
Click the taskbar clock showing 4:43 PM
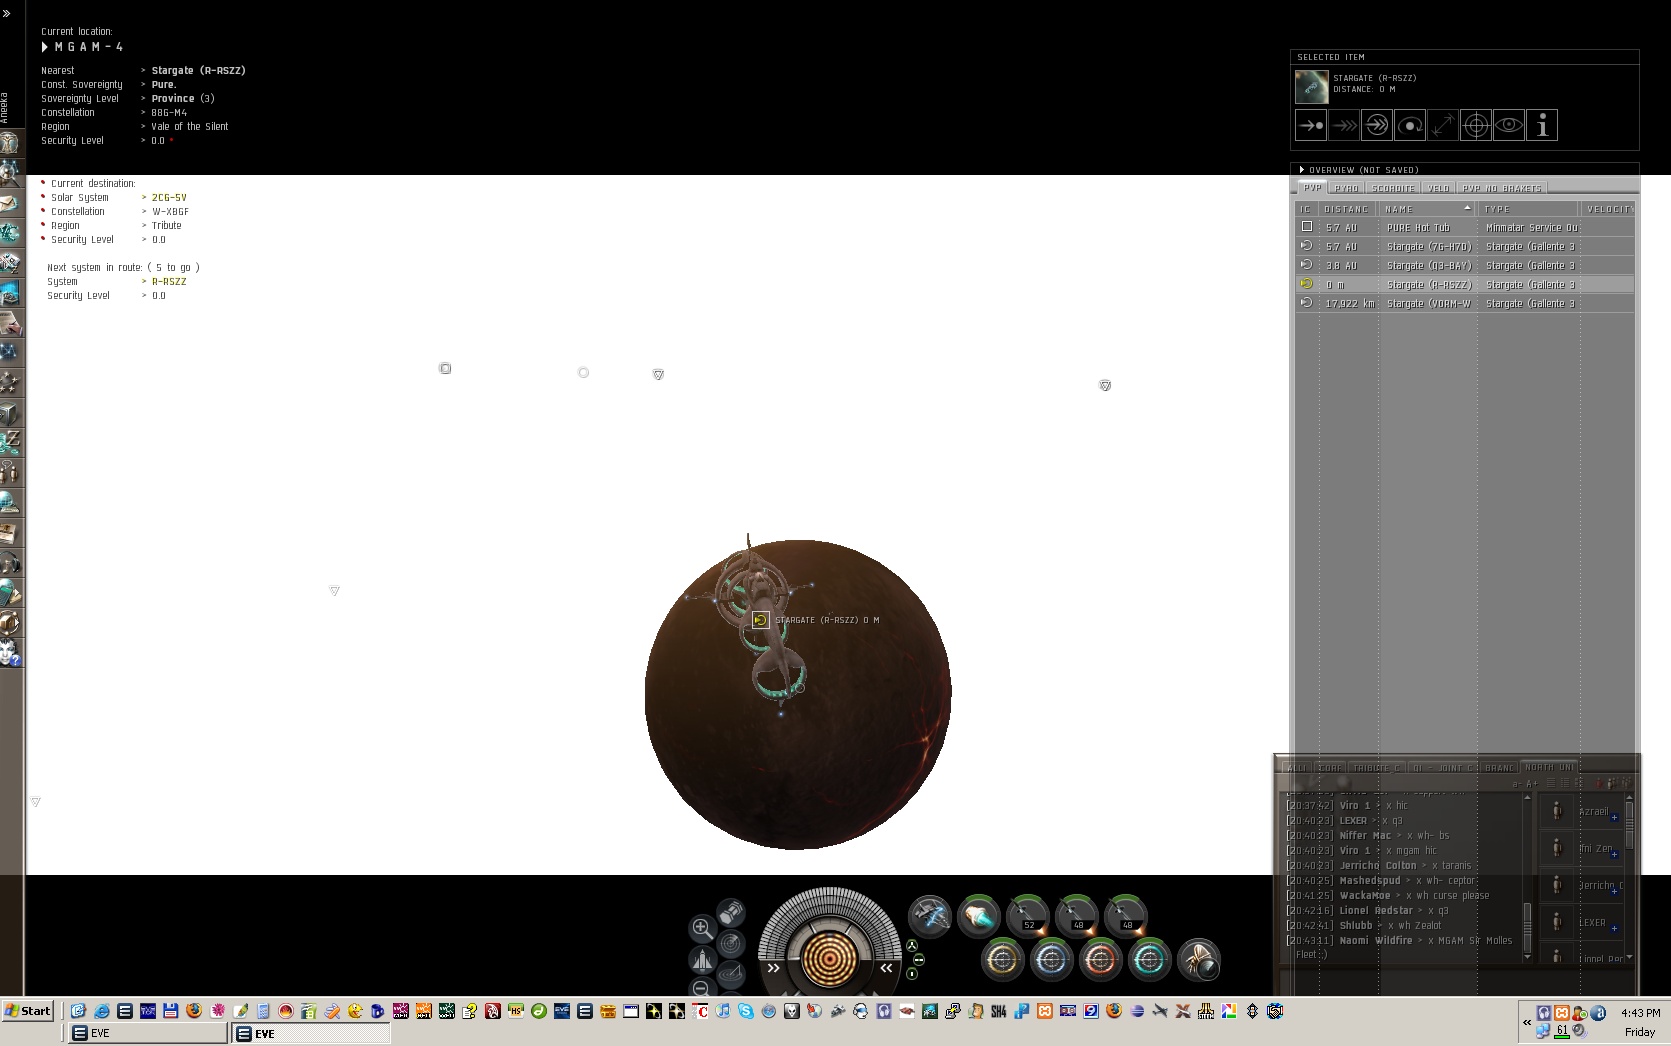pos(1640,1013)
